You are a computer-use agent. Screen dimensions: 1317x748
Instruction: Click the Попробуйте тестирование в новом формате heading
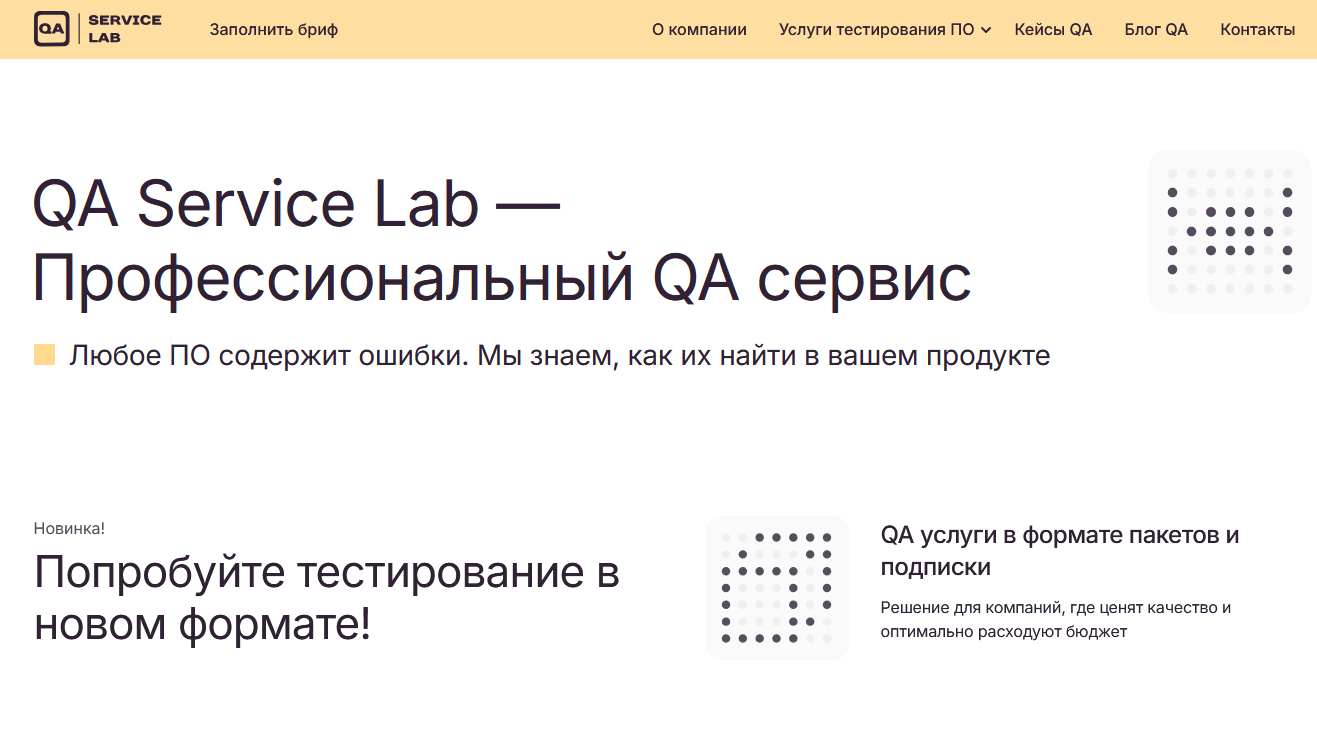point(327,599)
